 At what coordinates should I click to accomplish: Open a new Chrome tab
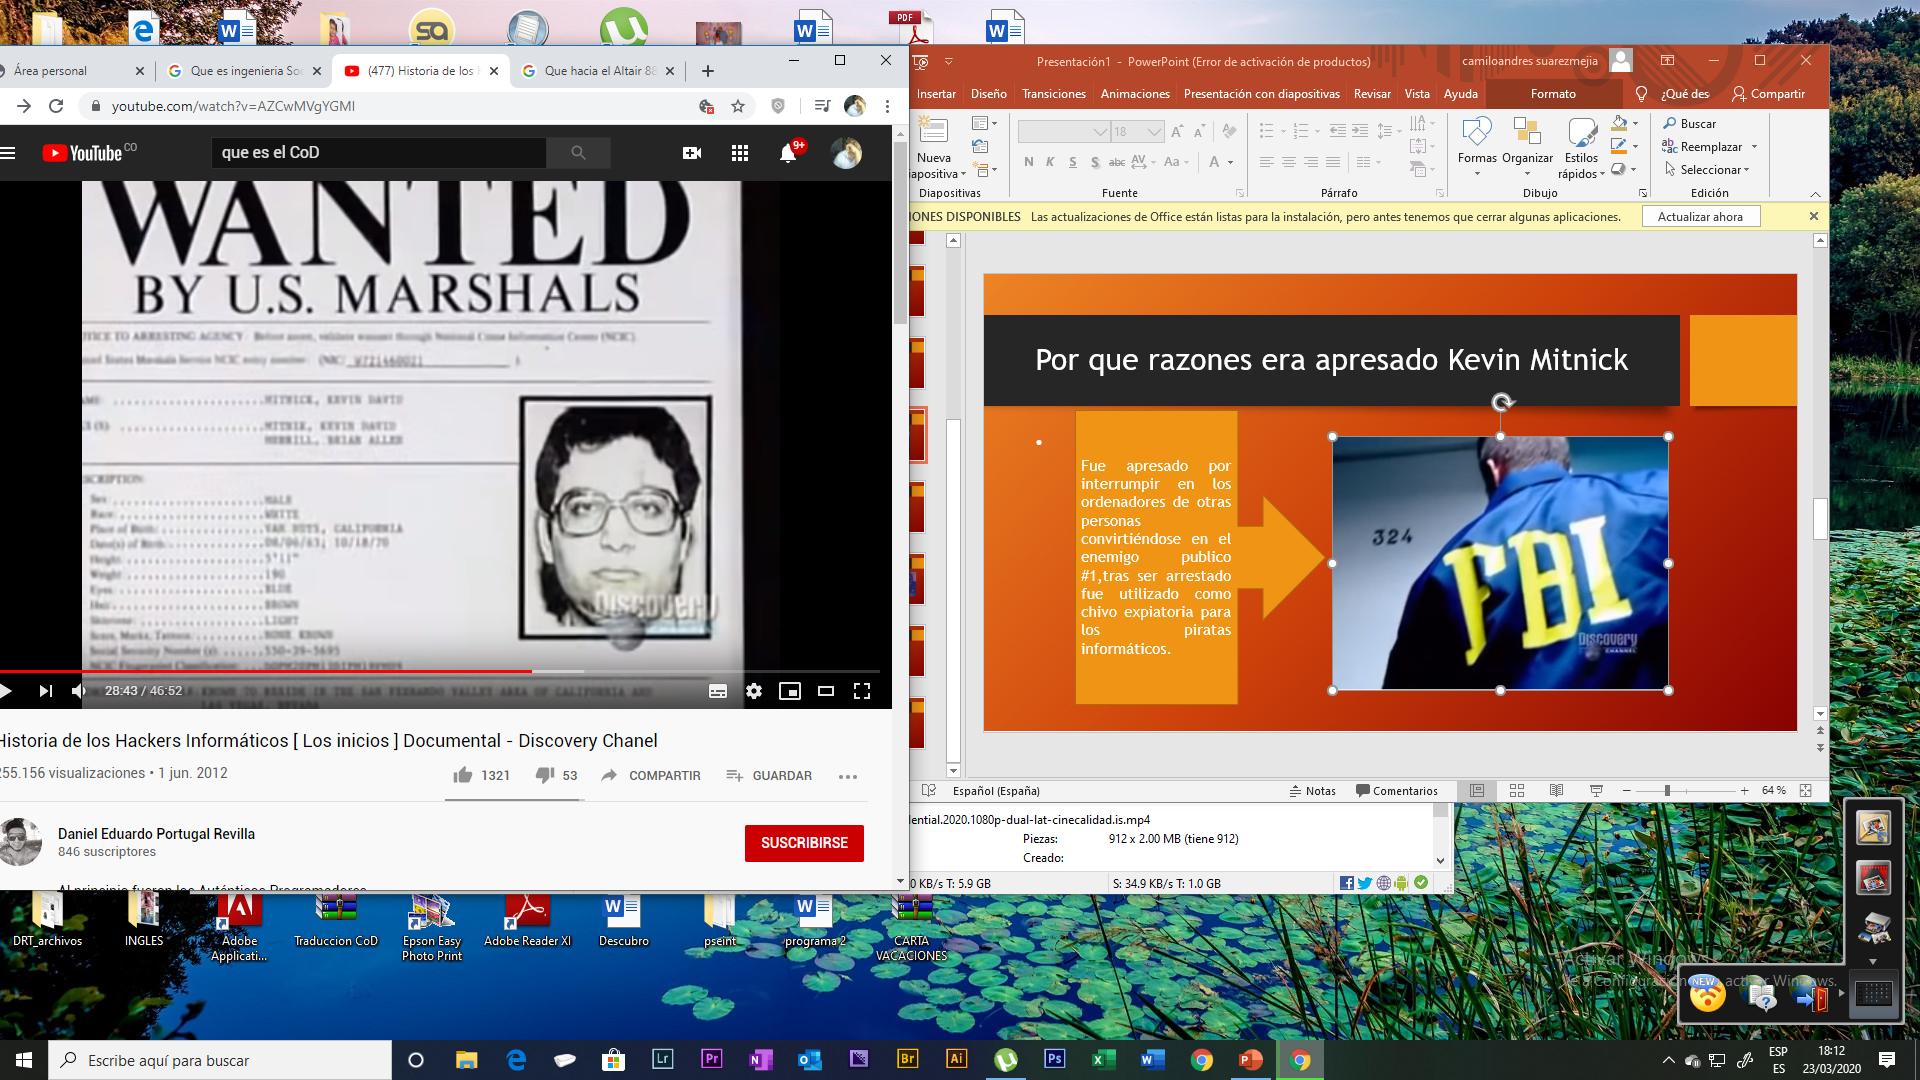click(708, 71)
